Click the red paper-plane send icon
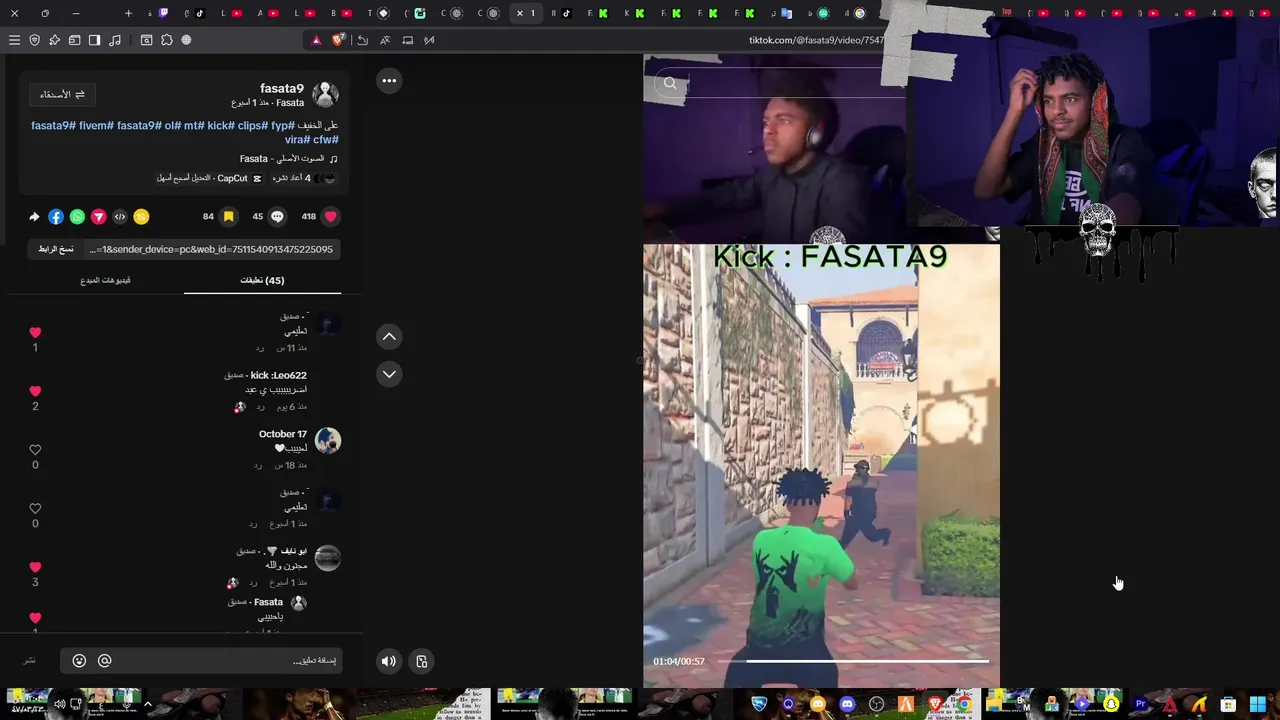The width and height of the screenshot is (1280, 720). (x=98, y=216)
